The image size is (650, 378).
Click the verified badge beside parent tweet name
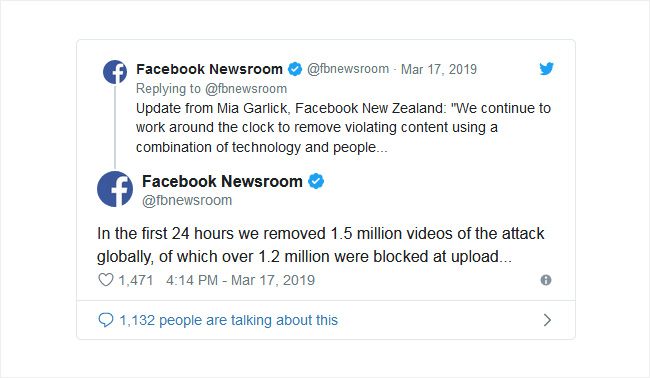pos(295,69)
